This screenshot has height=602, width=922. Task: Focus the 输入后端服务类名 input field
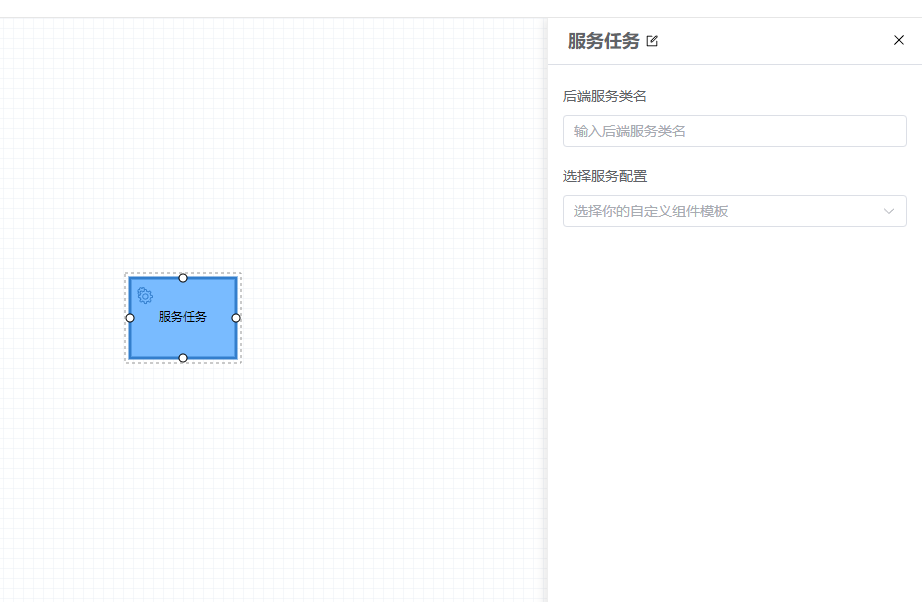click(734, 131)
